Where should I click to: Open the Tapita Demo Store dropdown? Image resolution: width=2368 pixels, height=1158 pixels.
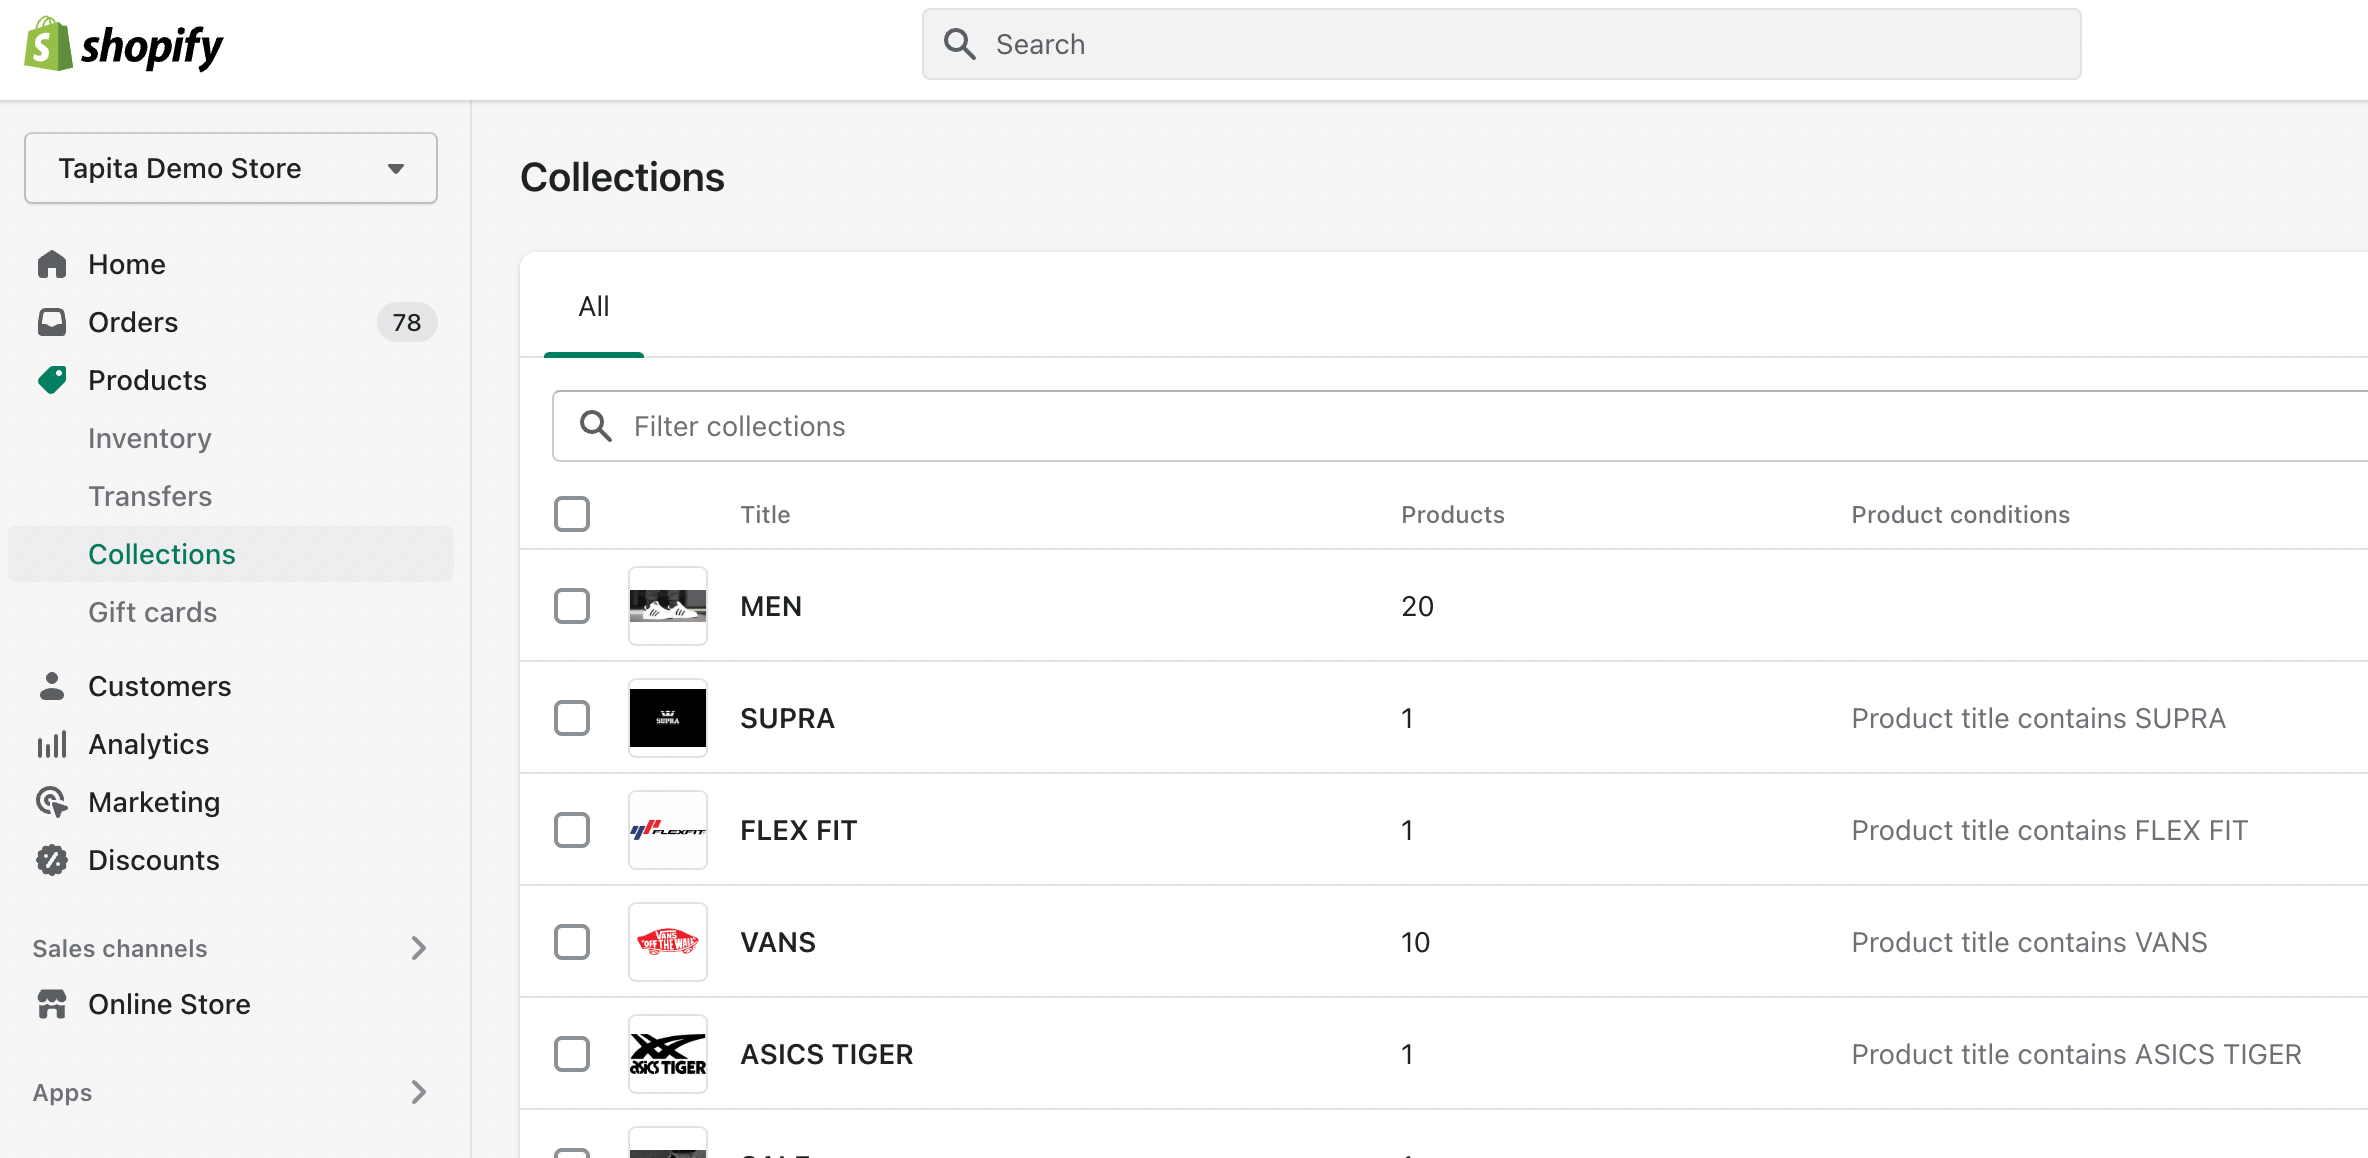pos(231,168)
